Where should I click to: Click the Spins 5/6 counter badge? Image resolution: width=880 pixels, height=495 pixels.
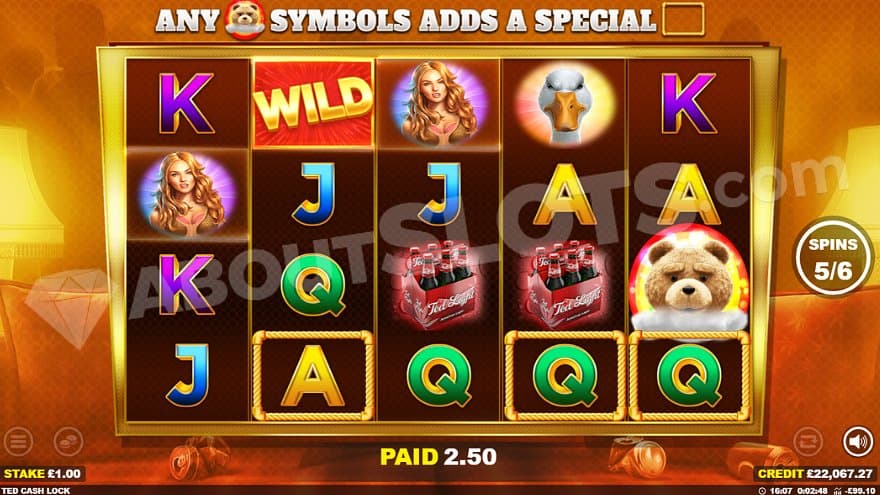pyautogui.click(x=833, y=257)
